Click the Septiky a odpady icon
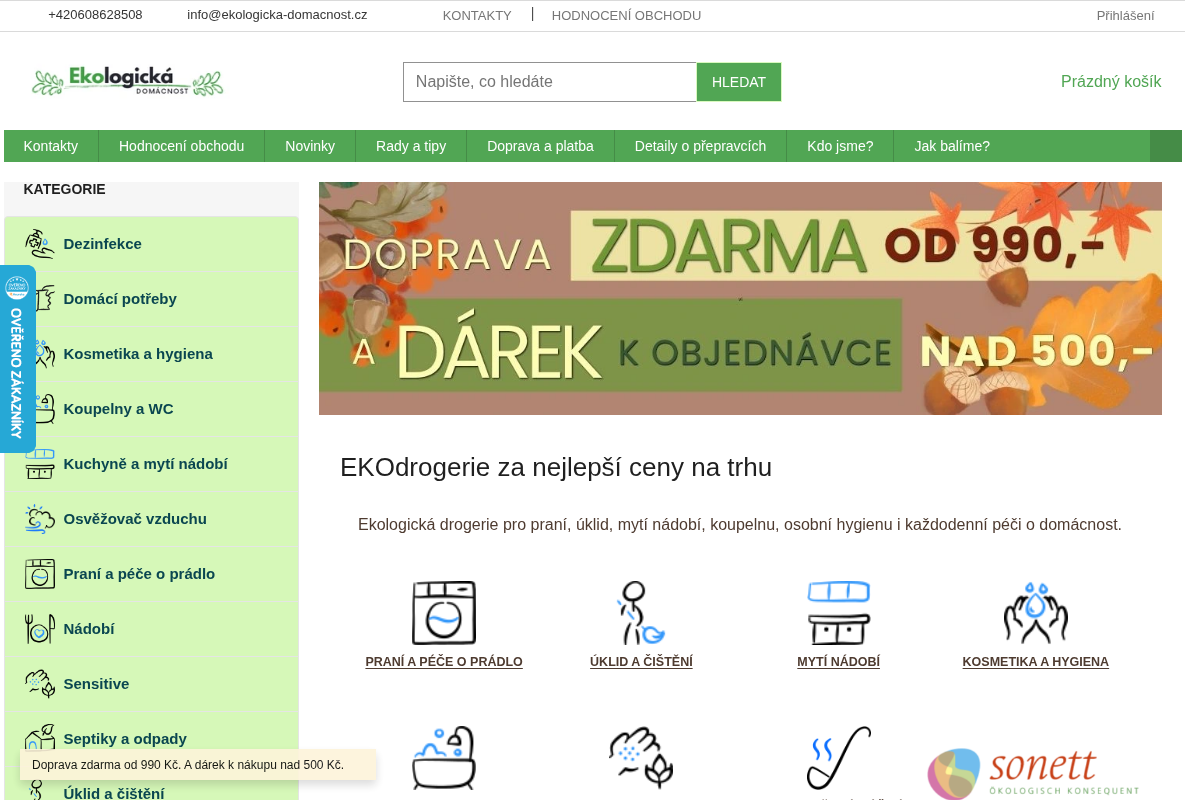 [x=40, y=738]
